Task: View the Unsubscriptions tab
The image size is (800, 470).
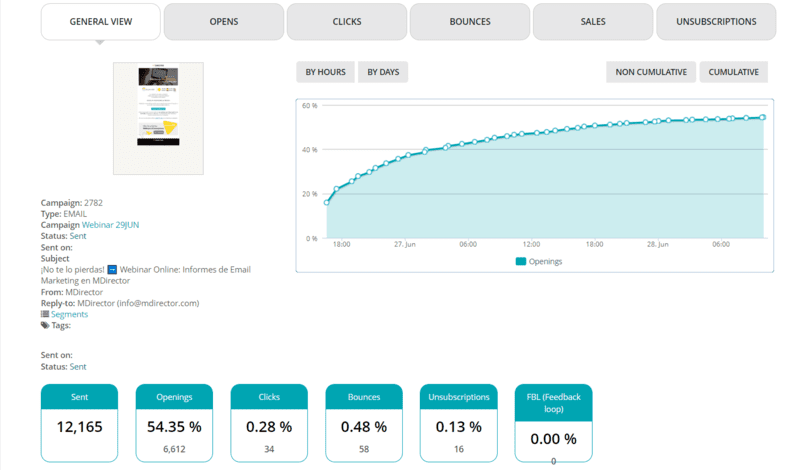Action: 716,21
